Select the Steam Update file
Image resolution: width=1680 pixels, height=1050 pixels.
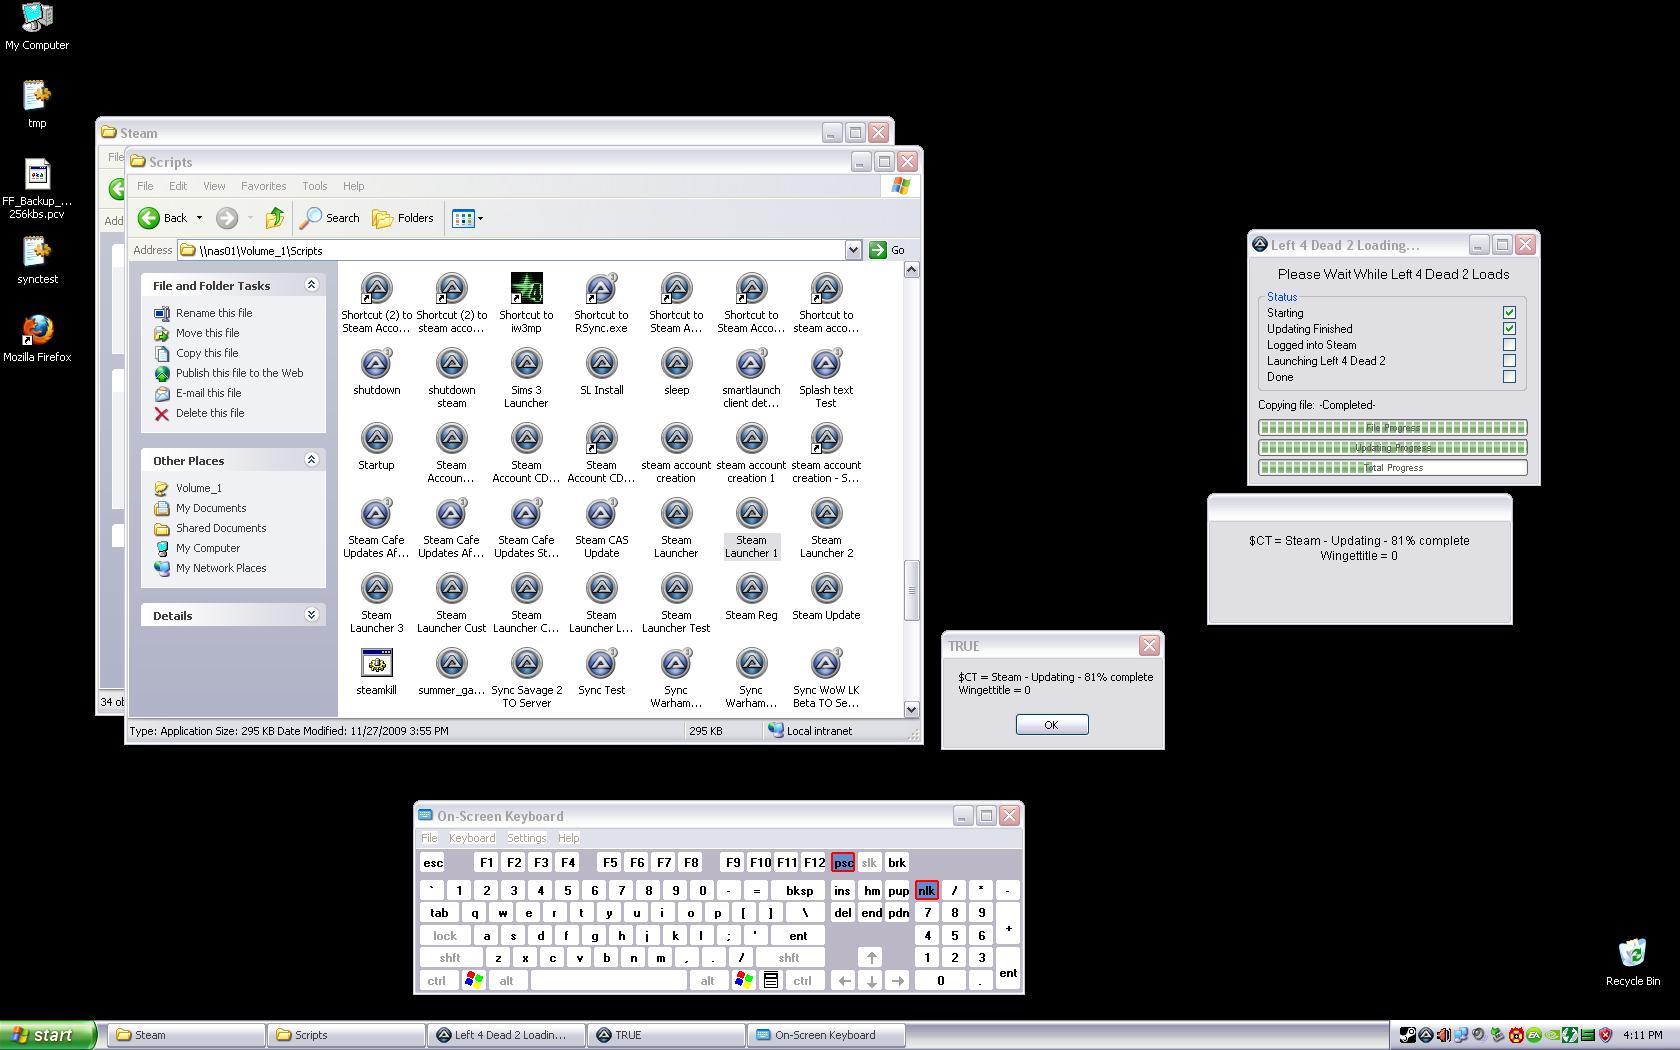[x=826, y=597]
